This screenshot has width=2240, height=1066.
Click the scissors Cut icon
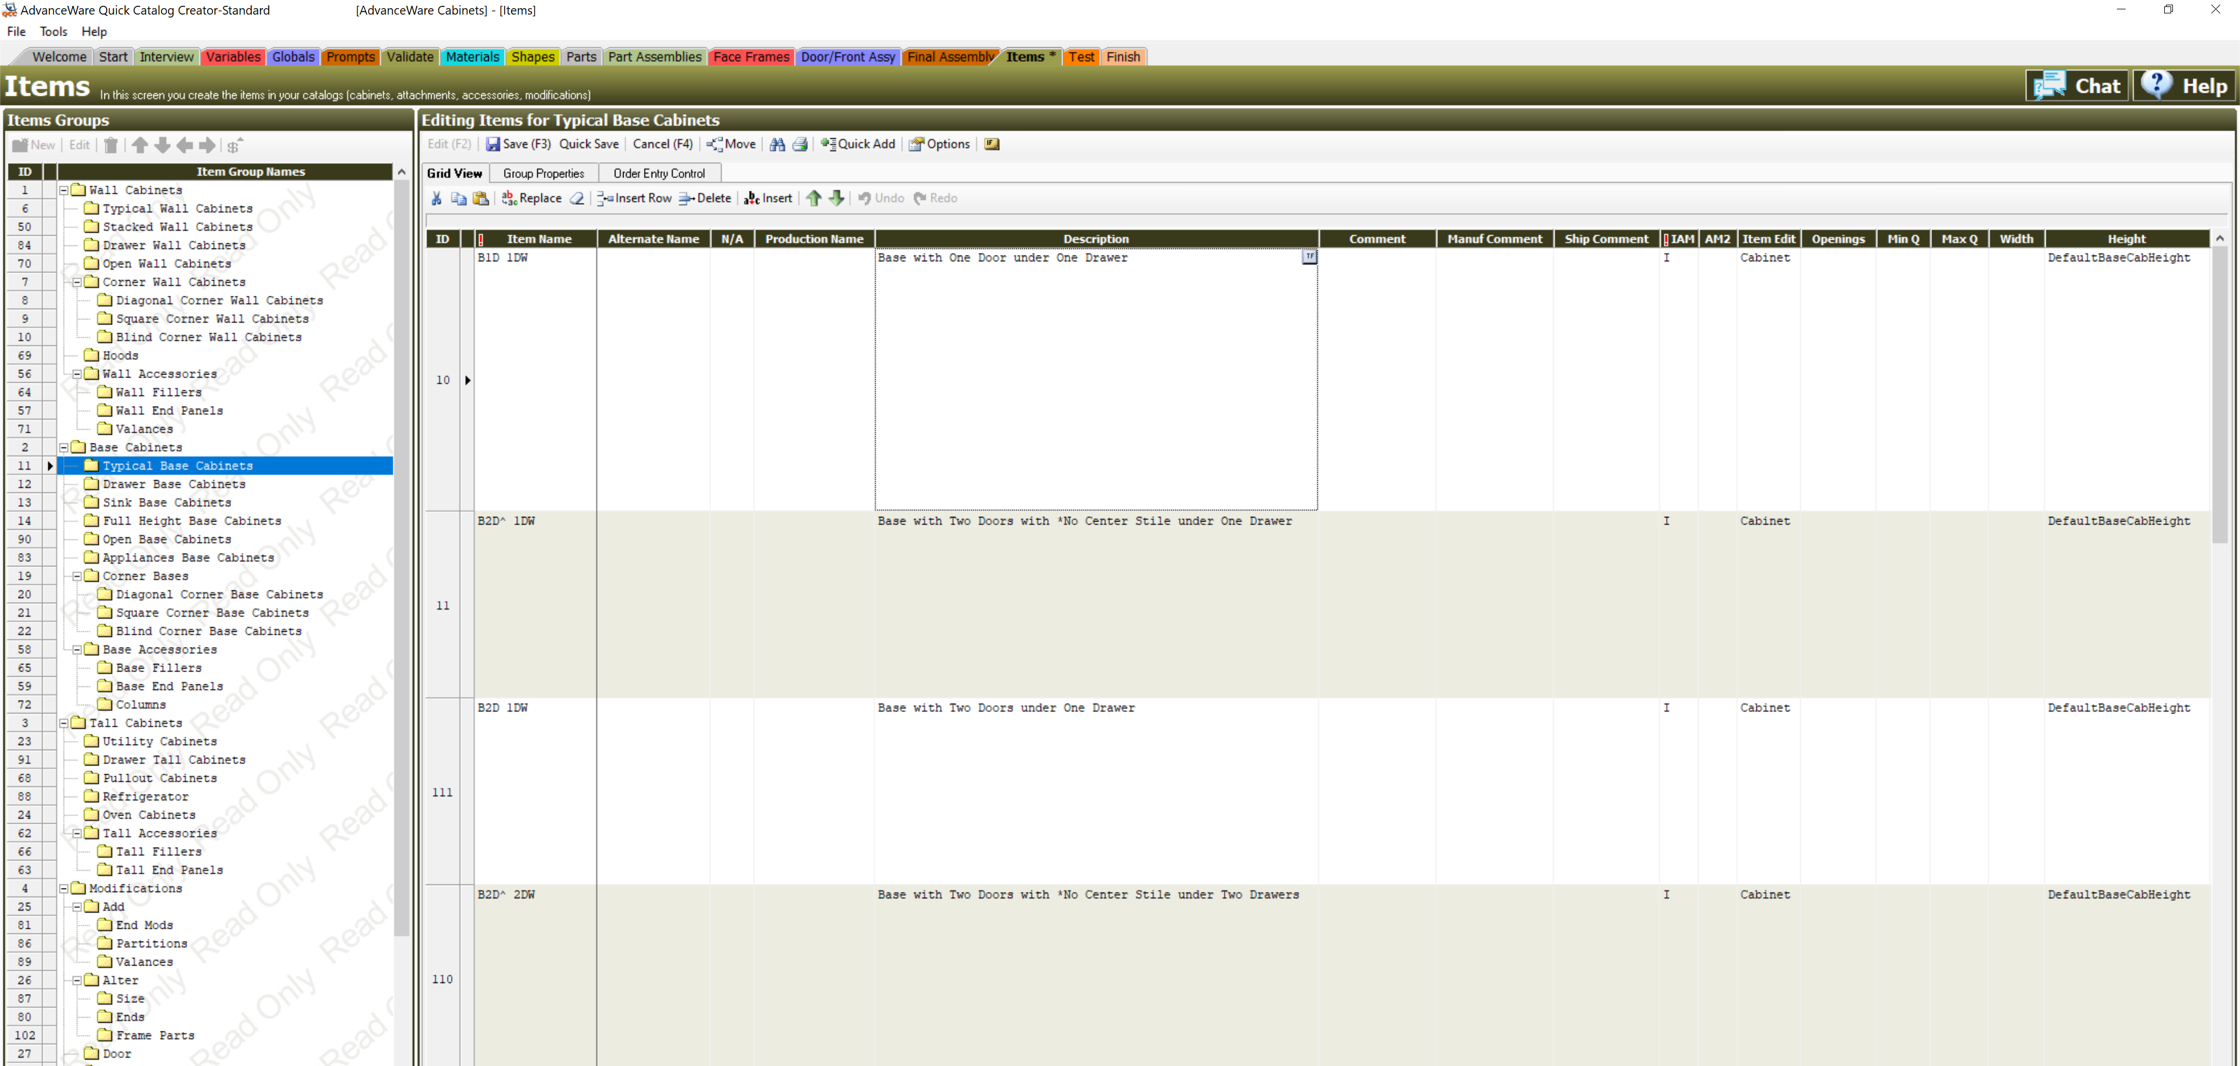(x=437, y=199)
